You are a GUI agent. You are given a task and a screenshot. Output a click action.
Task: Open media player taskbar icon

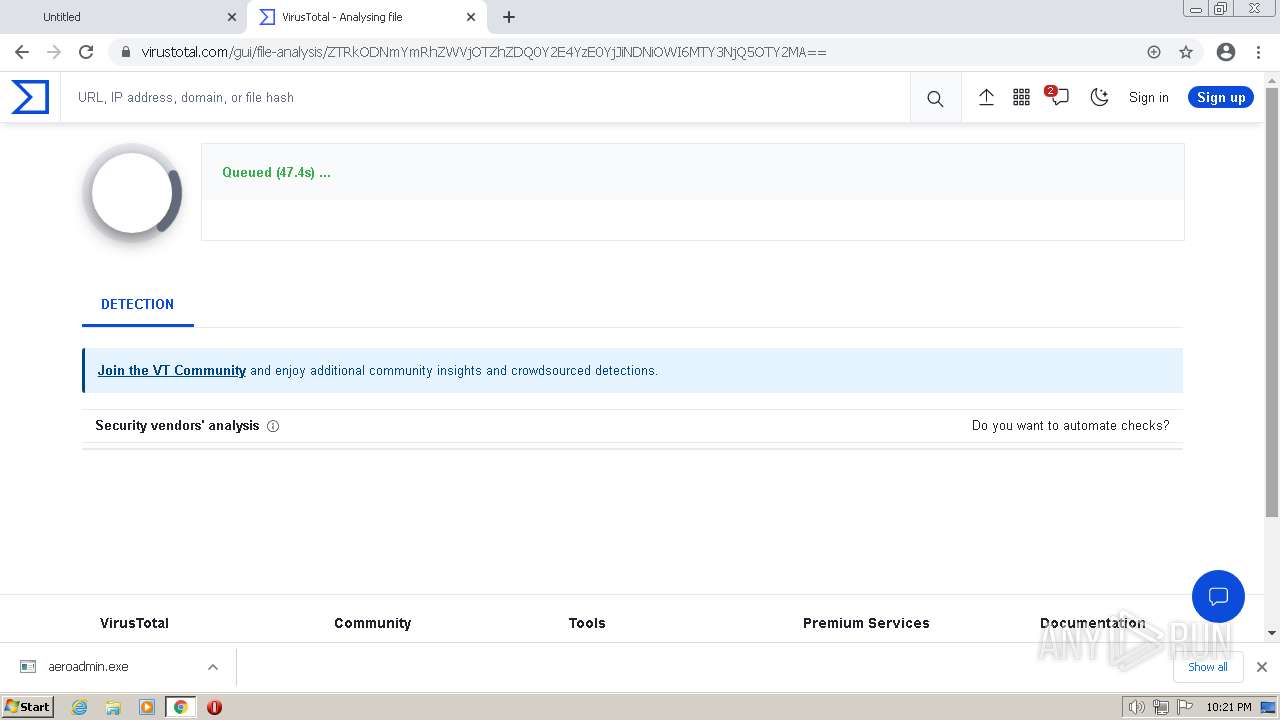[x=147, y=707]
